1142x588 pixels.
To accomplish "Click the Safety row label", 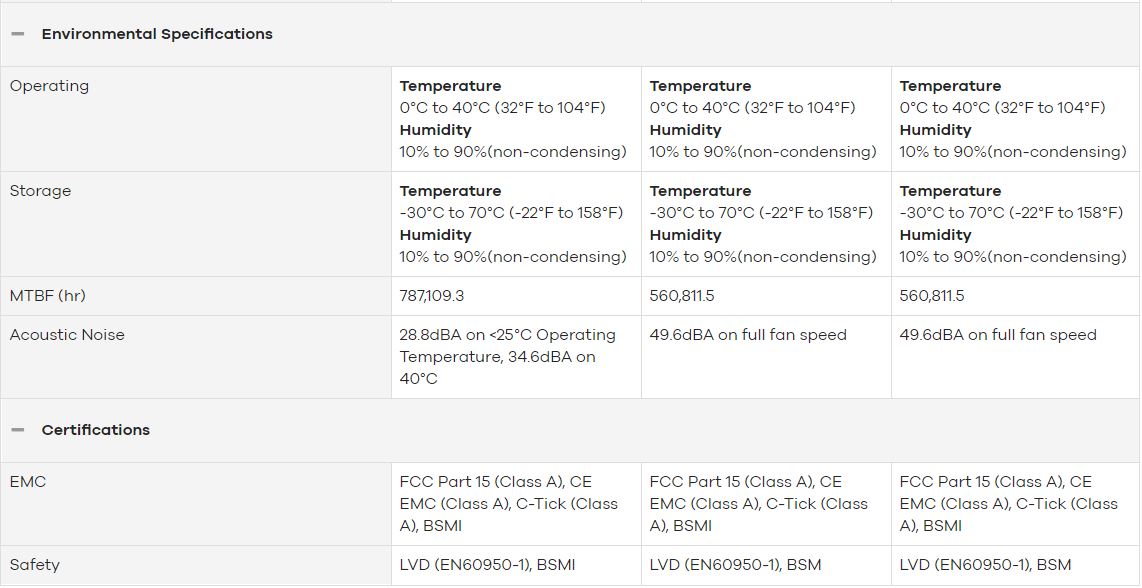I will point(34,565).
